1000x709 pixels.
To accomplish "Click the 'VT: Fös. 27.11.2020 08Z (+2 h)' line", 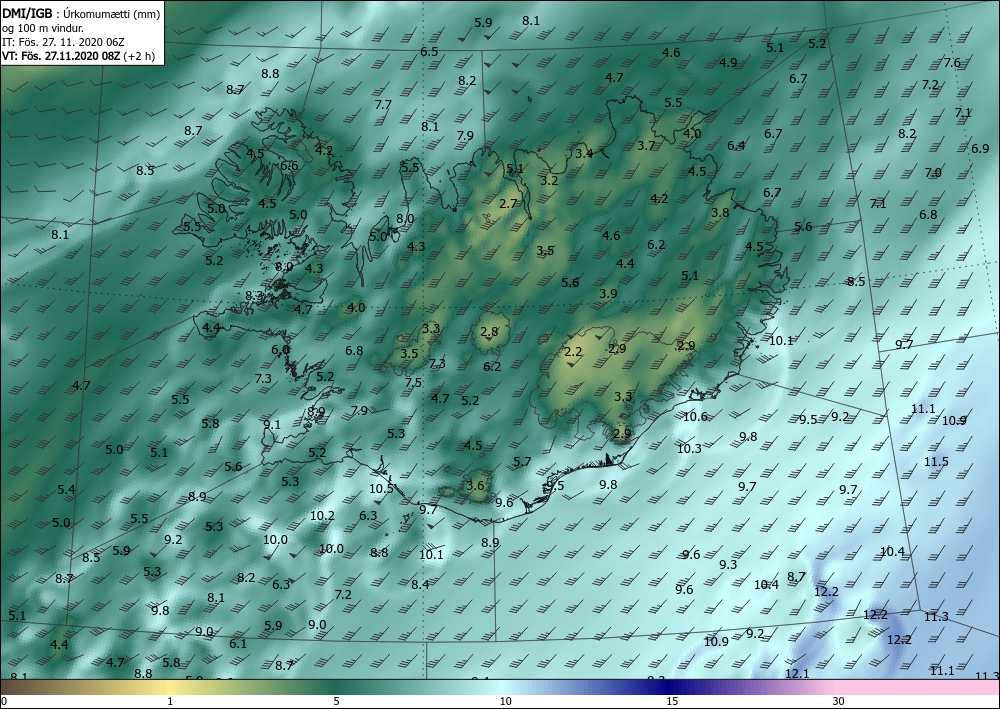I will (x=78, y=56).
